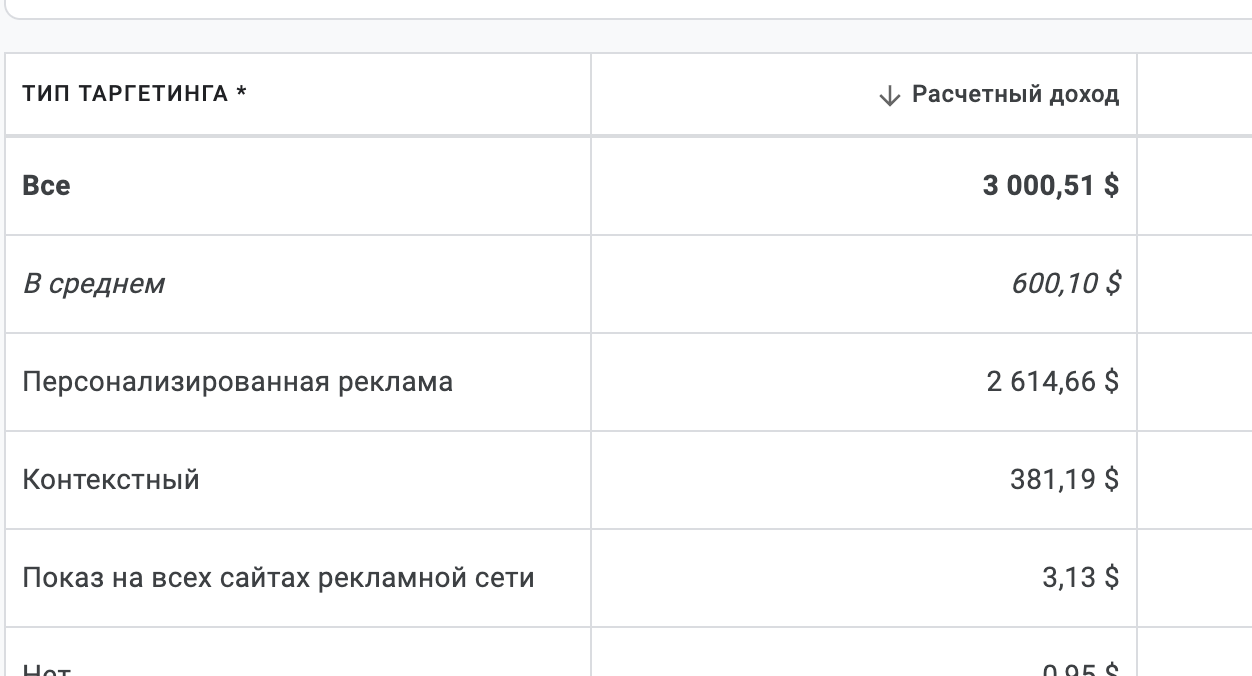
Task: Click empty cell beside 2 614,66 $
Action: coord(1194,382)
